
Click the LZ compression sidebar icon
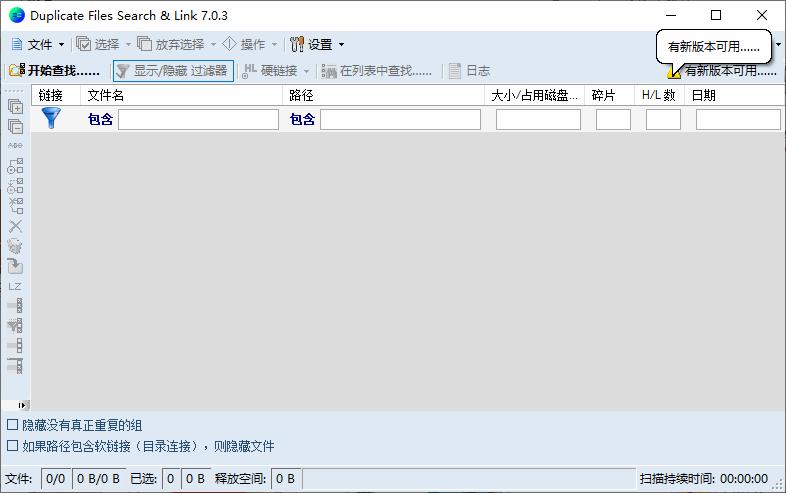point(15,286)
